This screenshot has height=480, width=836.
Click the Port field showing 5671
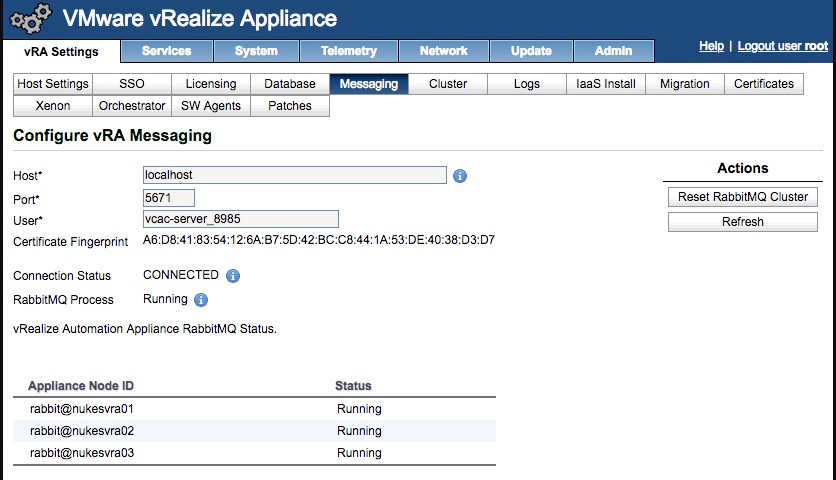tap(169, 198)
